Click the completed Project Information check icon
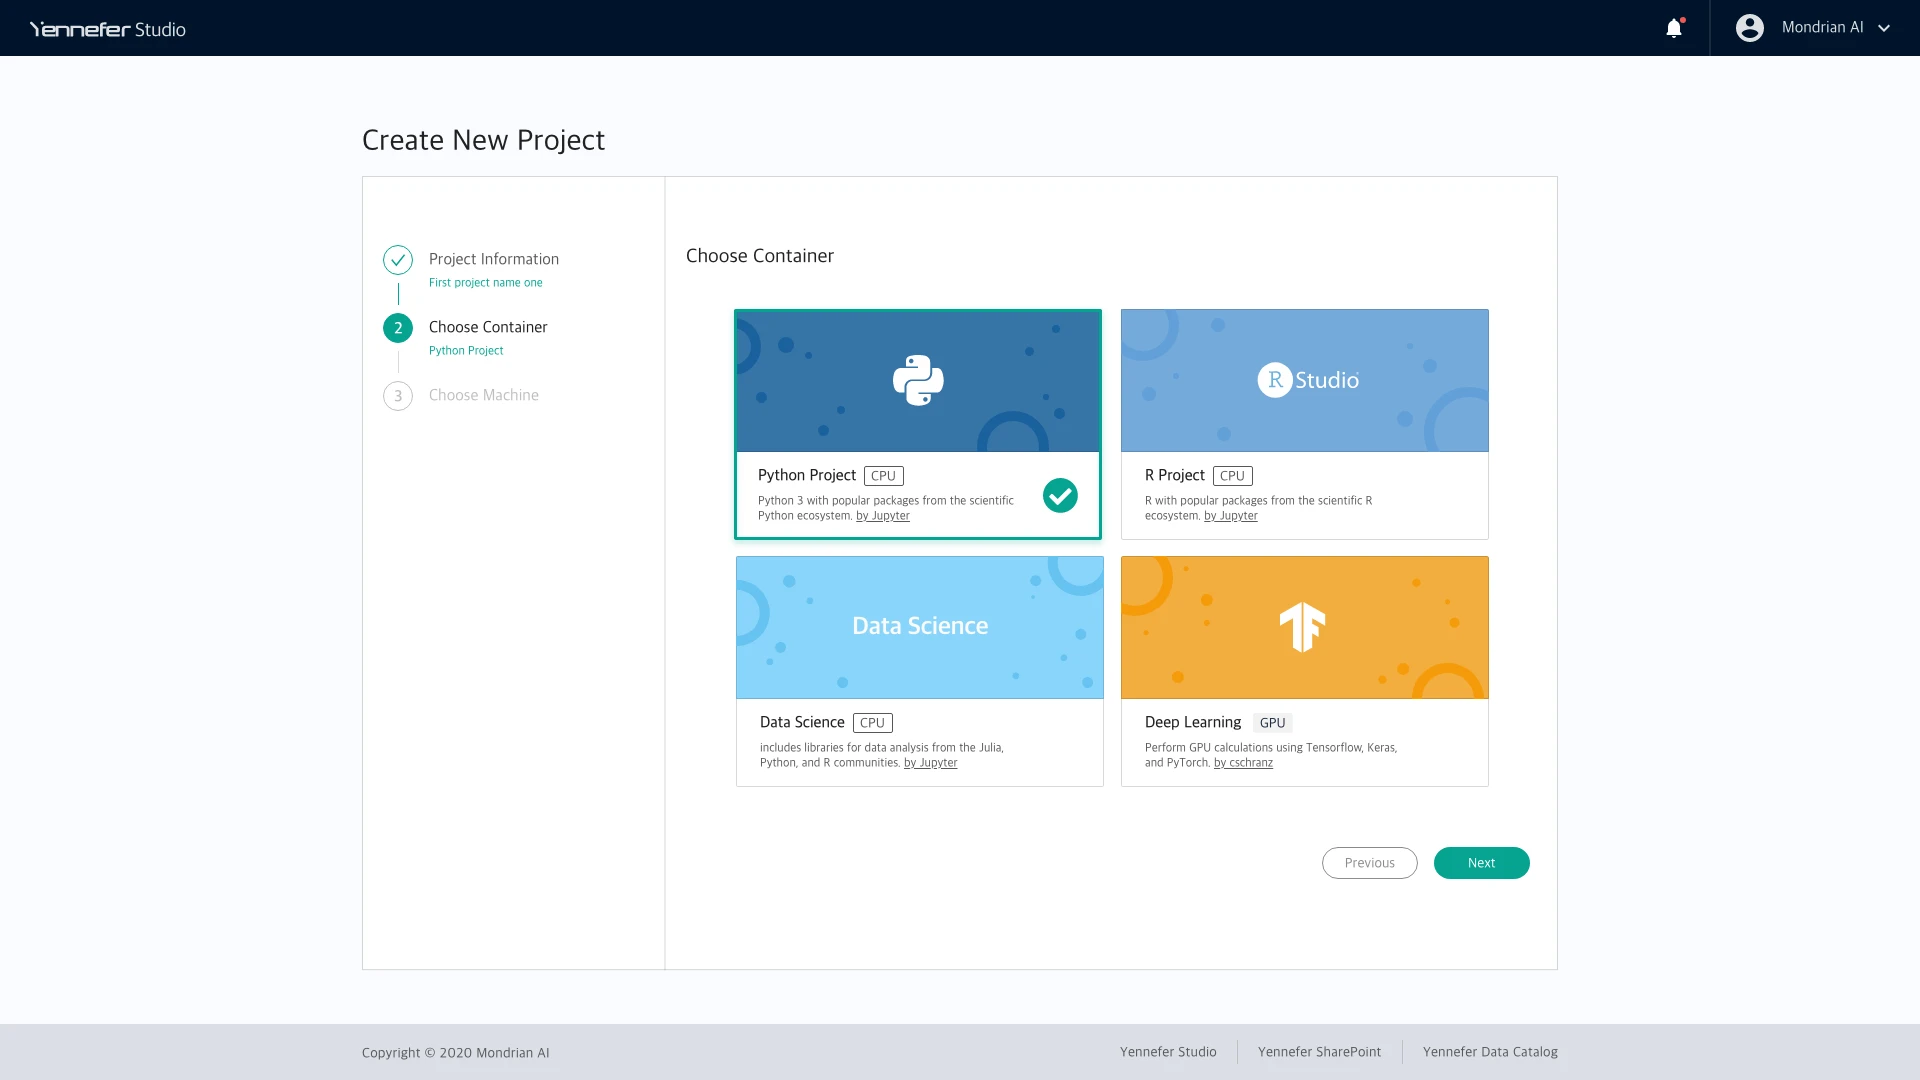 pos(398,260)
